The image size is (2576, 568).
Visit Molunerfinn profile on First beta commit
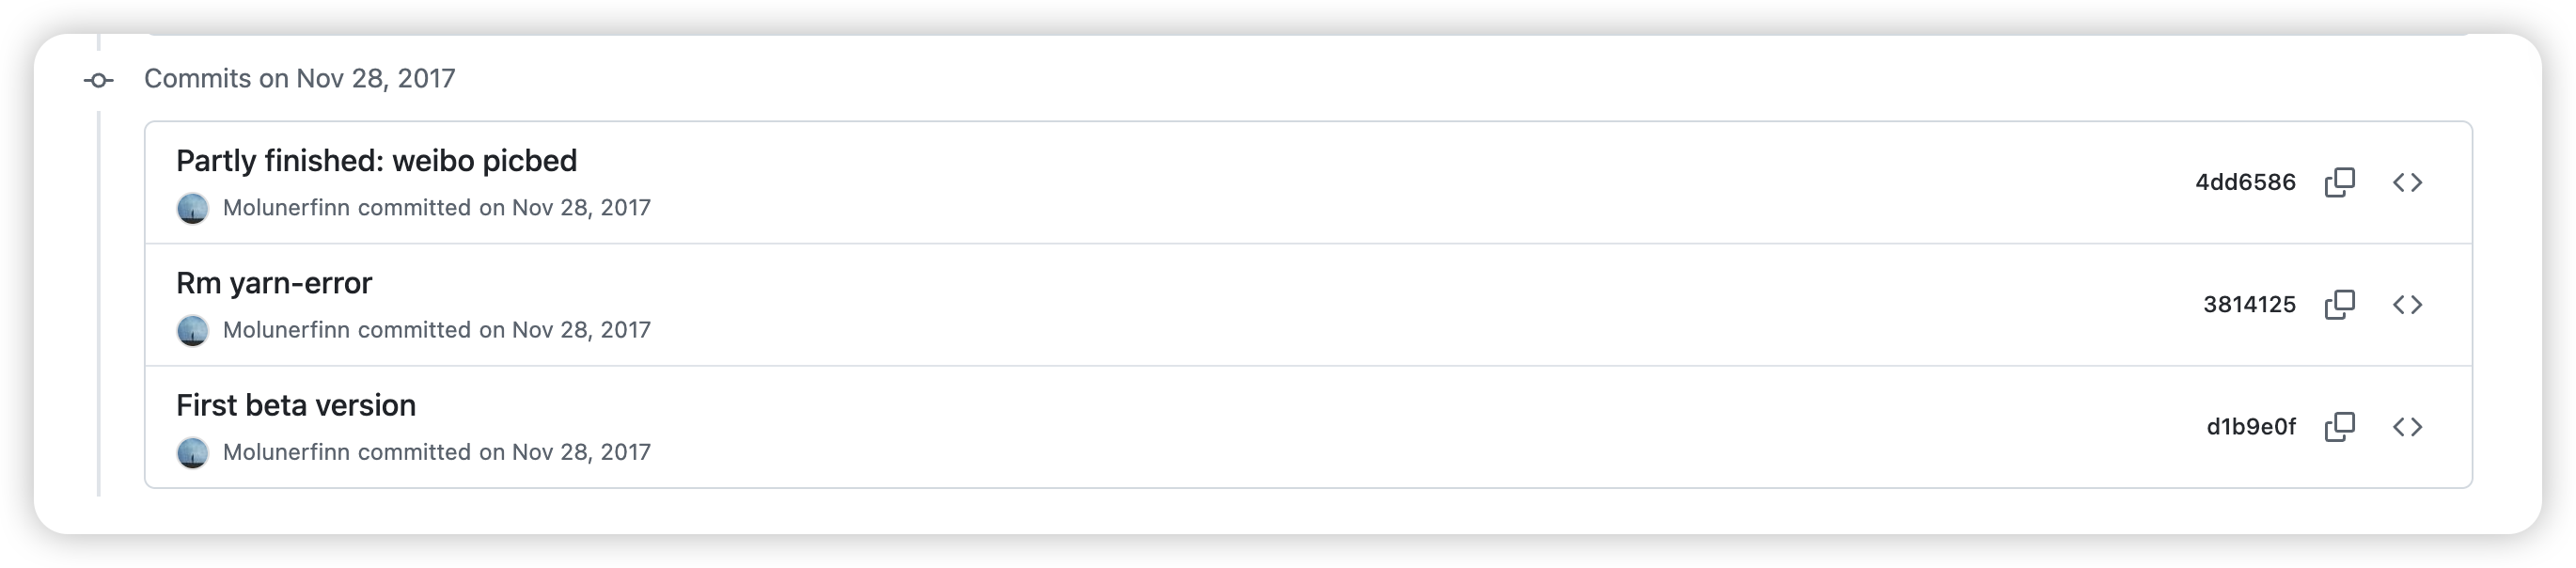[286, 452]
